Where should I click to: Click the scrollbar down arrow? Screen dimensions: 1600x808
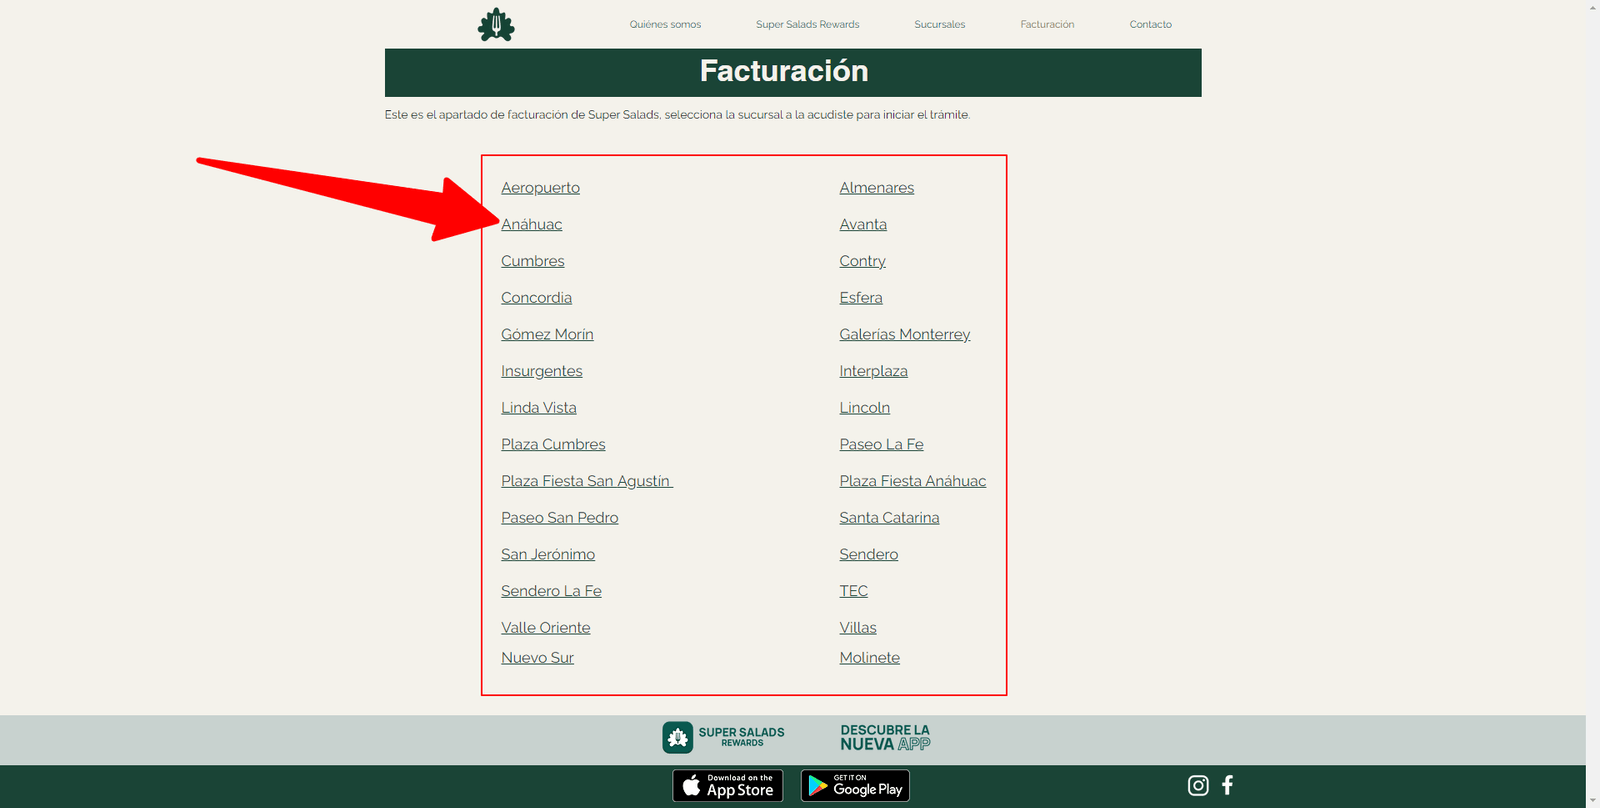(1593, 801)
